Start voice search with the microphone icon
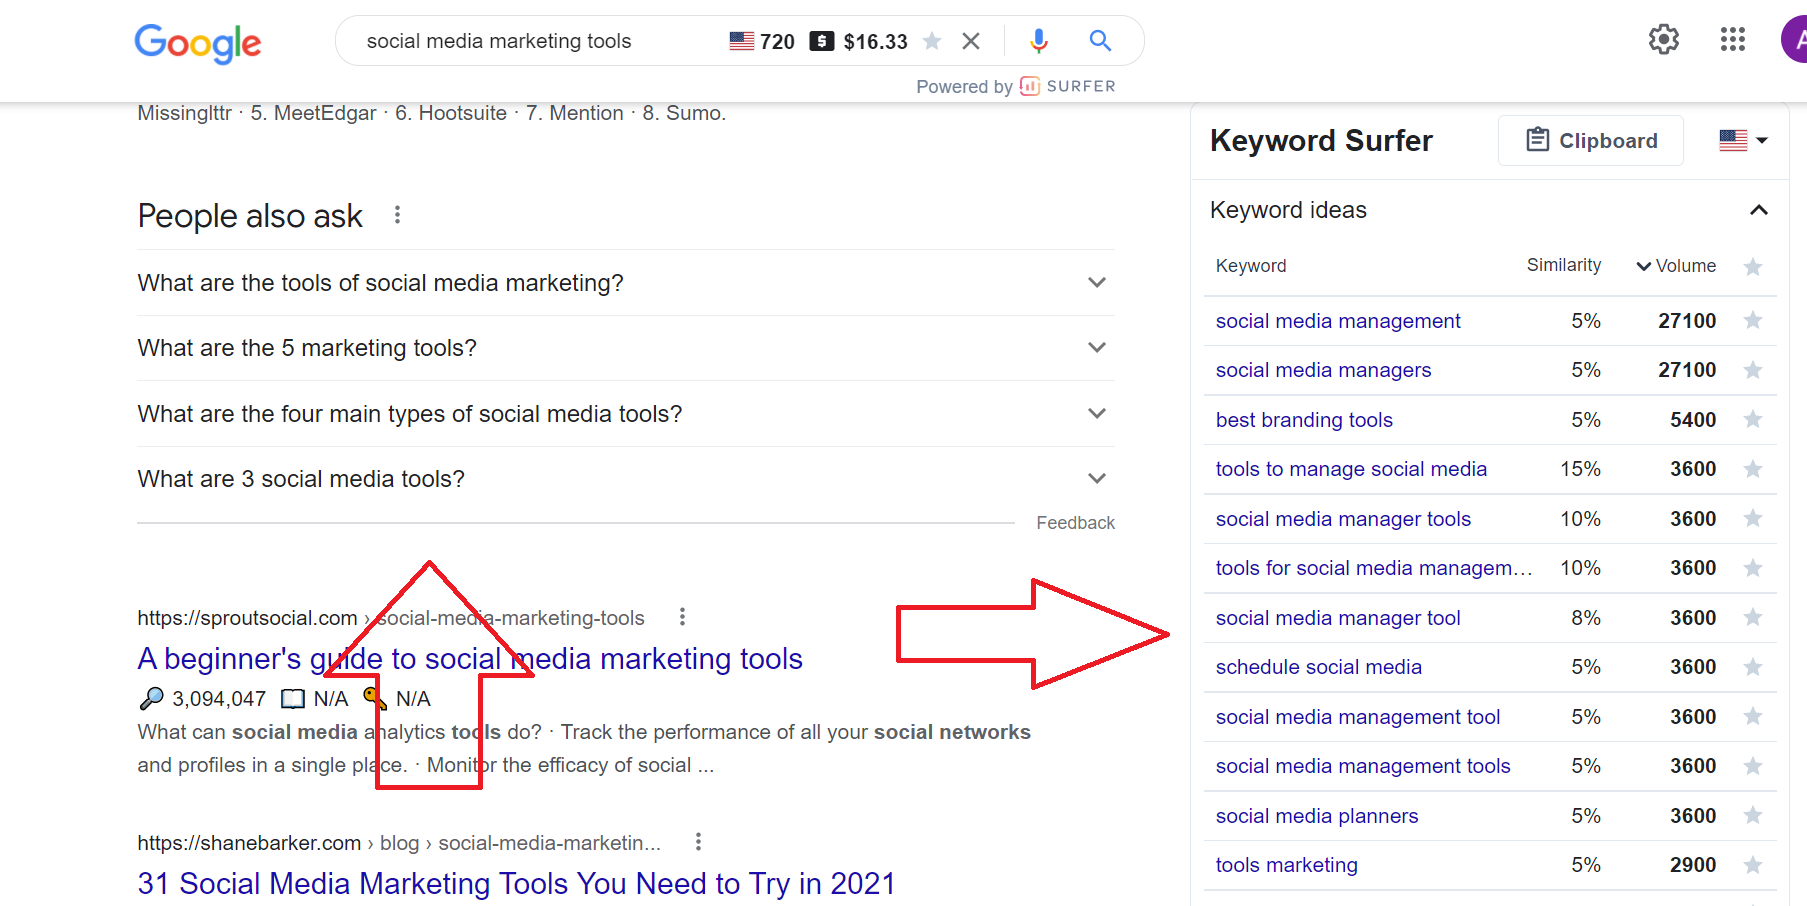The image size is (1807, 906). [x=1039, y=41]
